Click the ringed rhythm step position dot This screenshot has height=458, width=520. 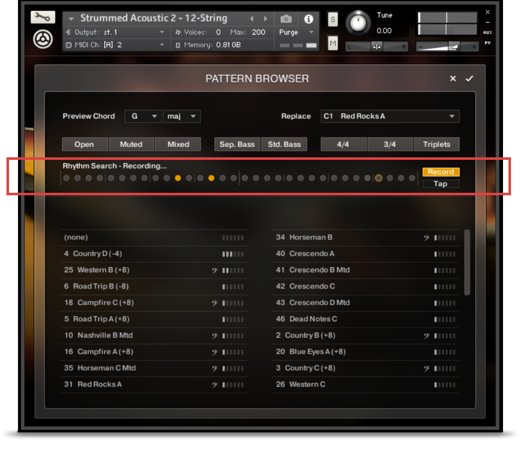click(379, 178)
